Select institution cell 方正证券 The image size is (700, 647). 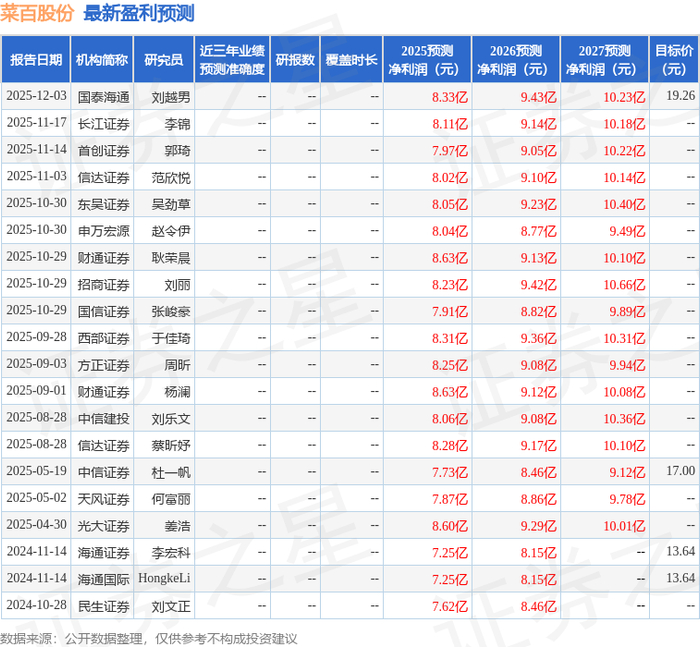point(104,365)
